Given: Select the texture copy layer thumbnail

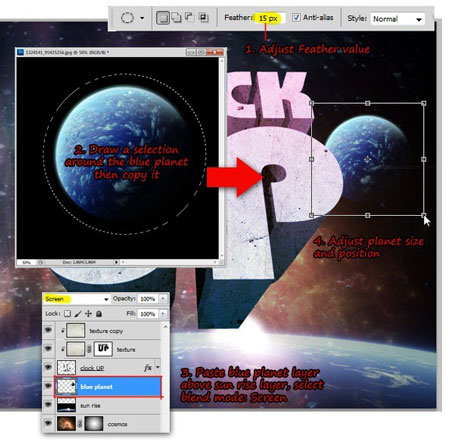Looking at the screenshot, I should pos(76,330).
